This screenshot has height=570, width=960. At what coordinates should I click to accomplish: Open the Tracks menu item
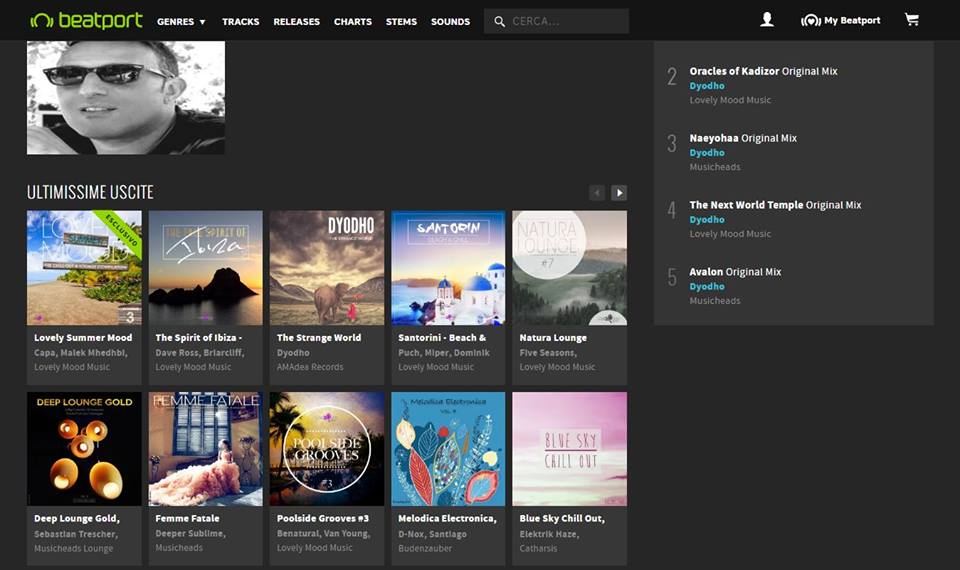(241, 21)
